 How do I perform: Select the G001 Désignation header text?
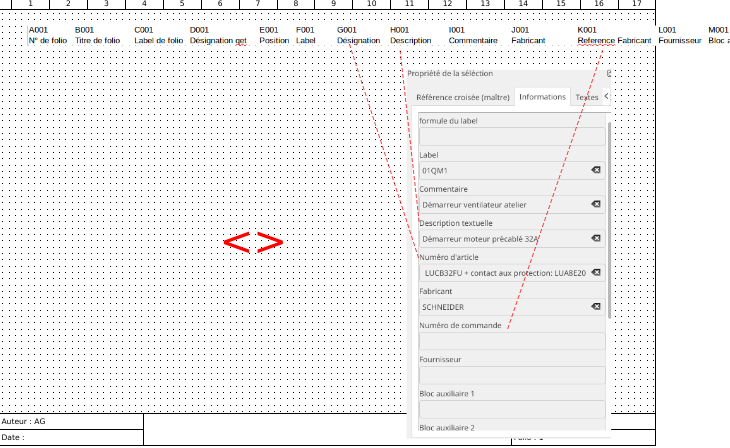click(358, 36)
